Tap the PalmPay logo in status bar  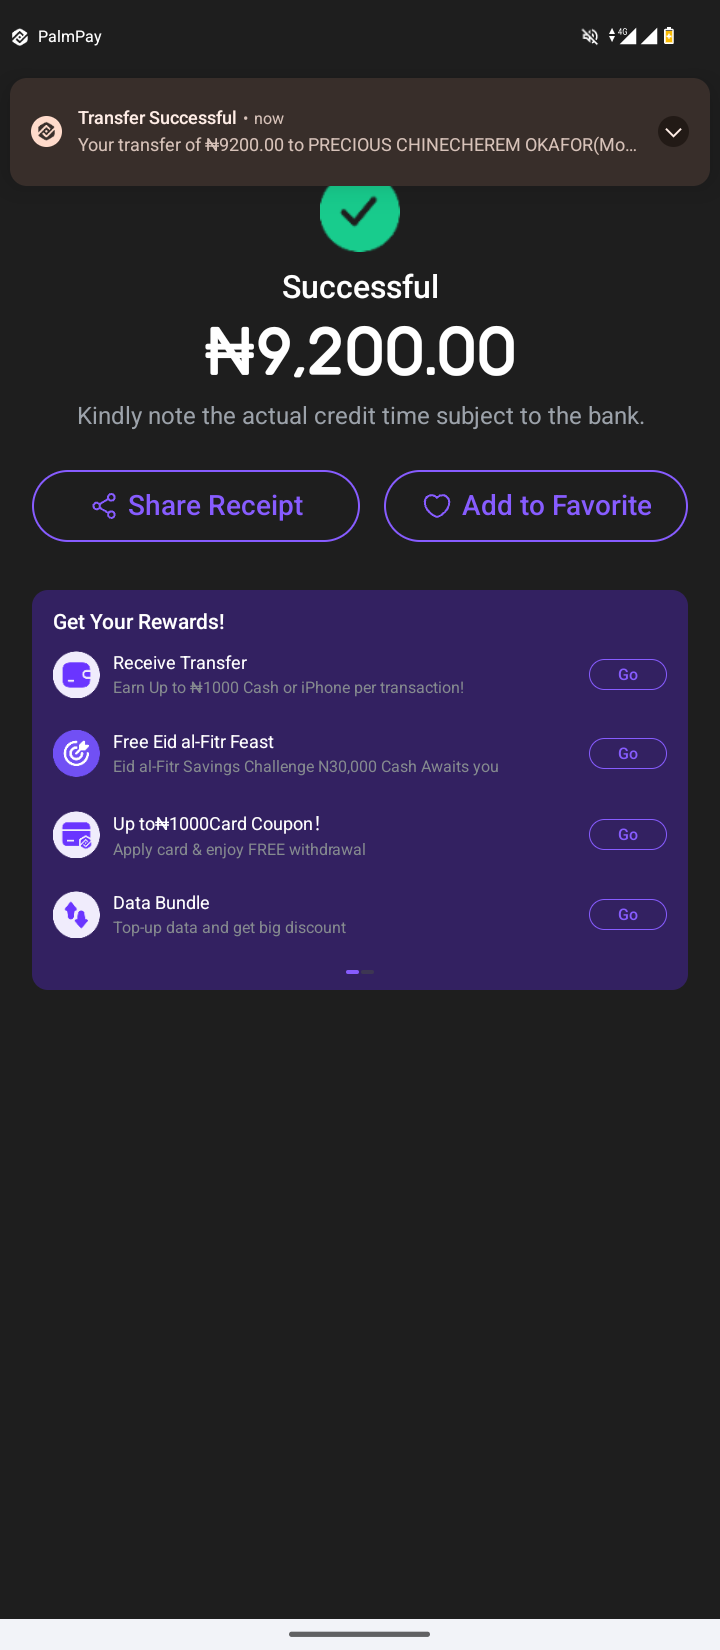(x=20, y=37)
